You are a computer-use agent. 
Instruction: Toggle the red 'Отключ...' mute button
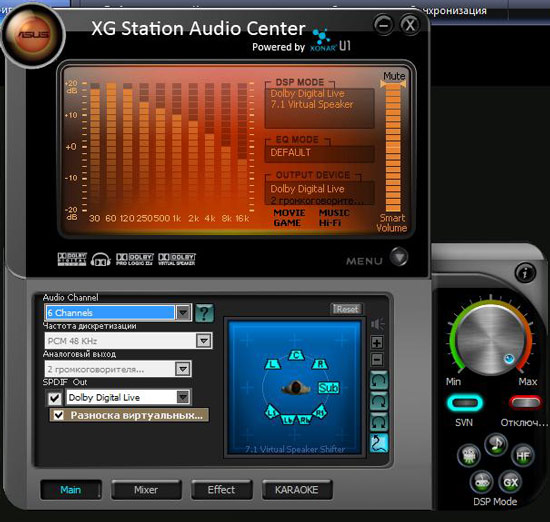525,402
